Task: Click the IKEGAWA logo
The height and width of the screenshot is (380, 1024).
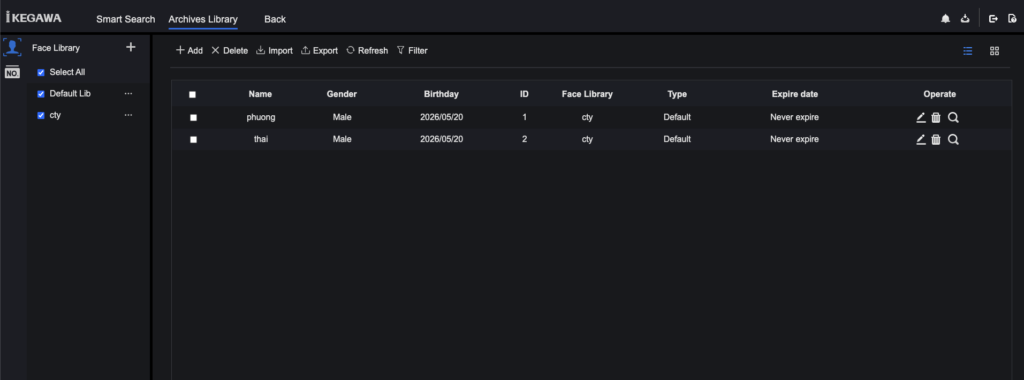Action: (x=33, y=18)
